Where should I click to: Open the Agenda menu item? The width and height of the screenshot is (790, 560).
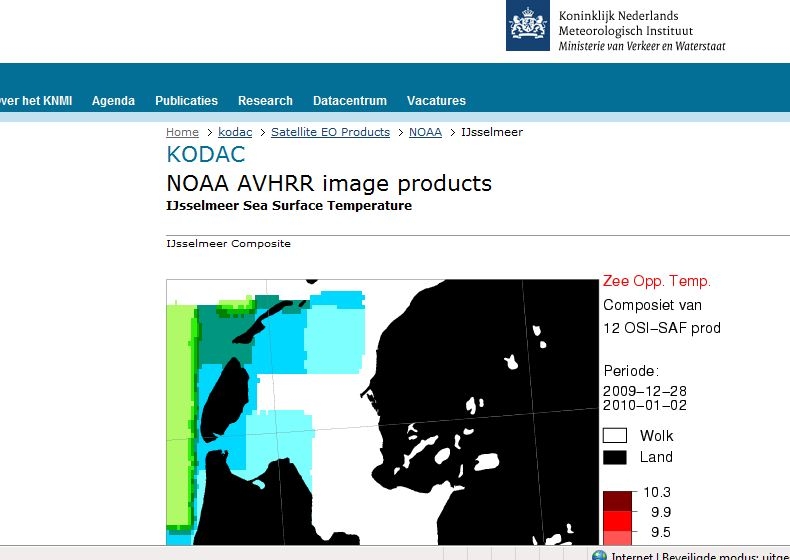click(x=113, y=101)
